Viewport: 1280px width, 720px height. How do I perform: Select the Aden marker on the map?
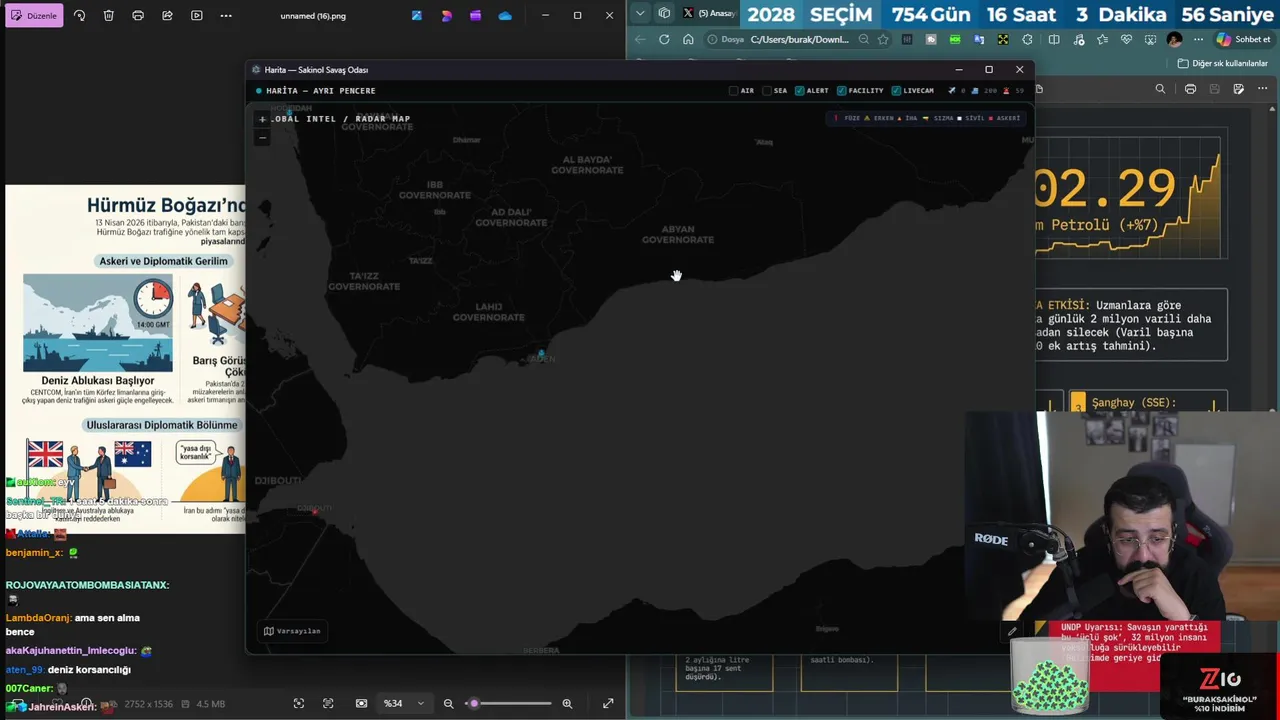[541, 354]
